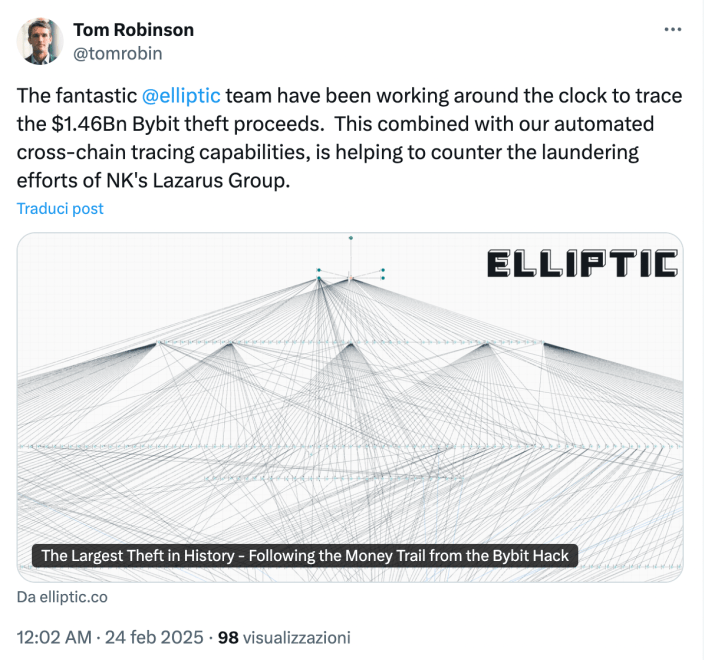Click the 98 view count number
705x660 pixels.
(228, 637)
